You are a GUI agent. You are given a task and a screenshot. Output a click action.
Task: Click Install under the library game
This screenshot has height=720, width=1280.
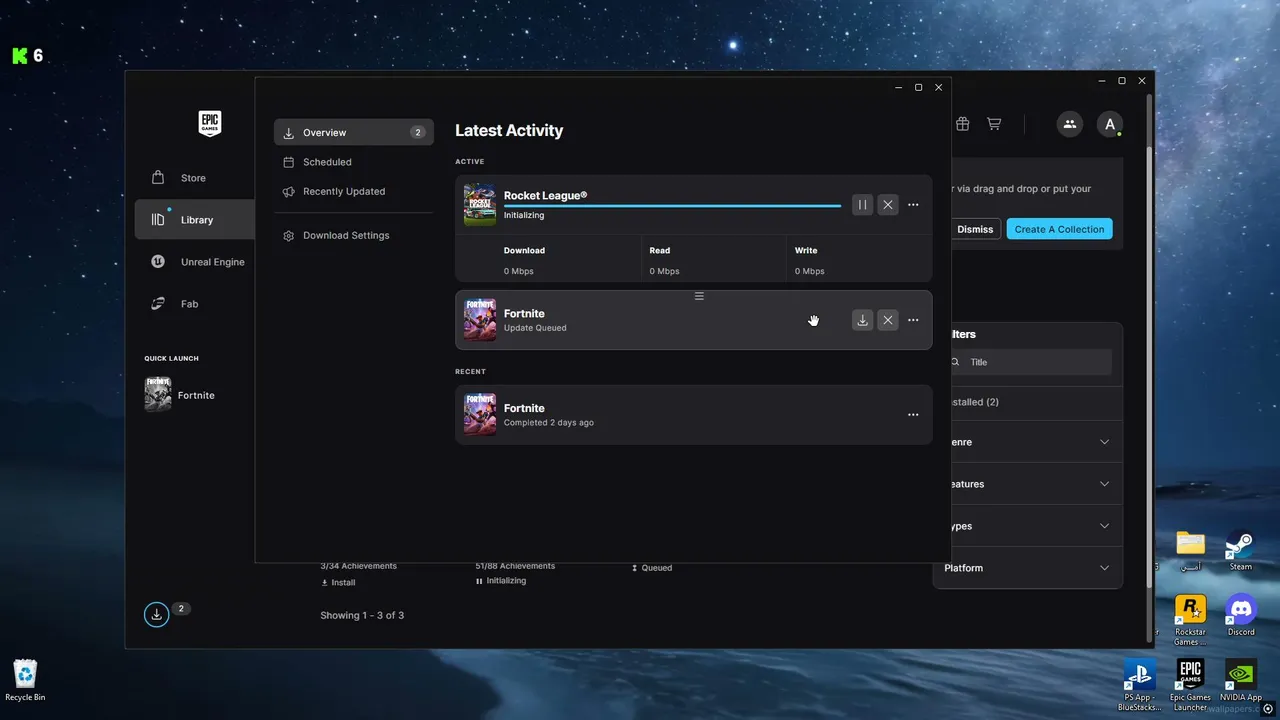tap(338, 582)
